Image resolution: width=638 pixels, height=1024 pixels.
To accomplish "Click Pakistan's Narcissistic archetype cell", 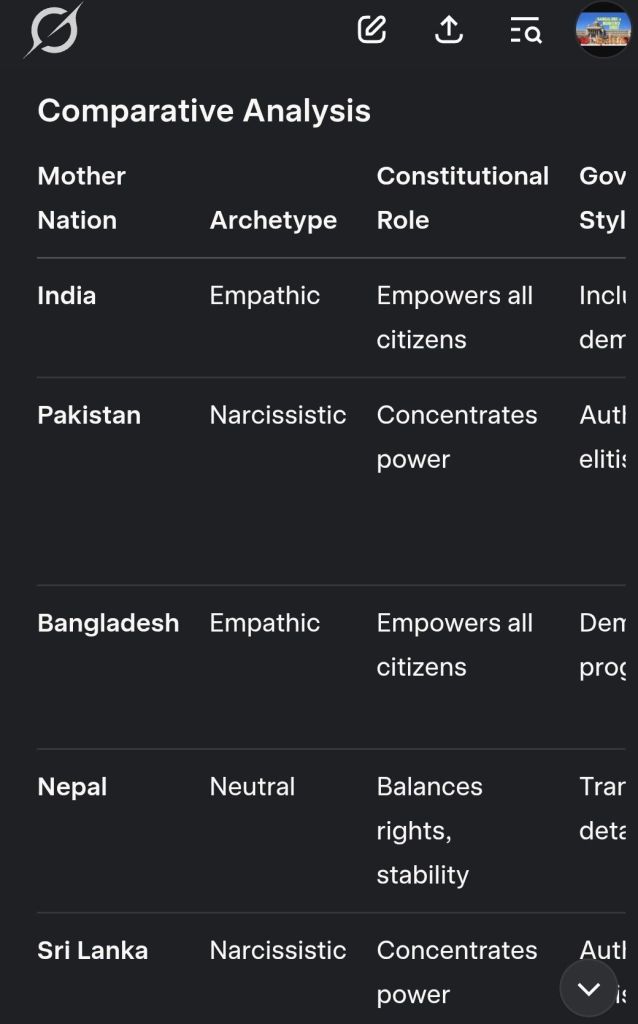I will coord(277,415).
